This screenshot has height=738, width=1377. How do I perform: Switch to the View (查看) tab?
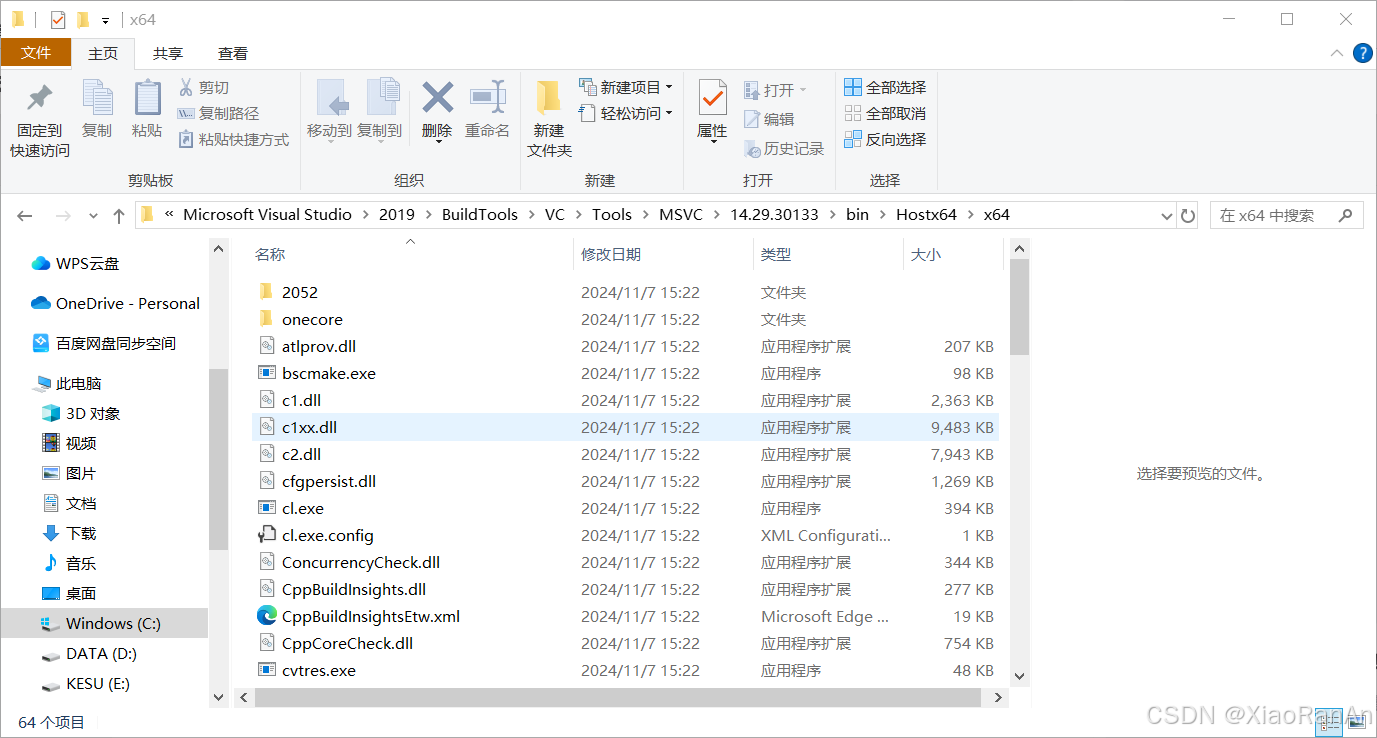[x=233, y=53]
